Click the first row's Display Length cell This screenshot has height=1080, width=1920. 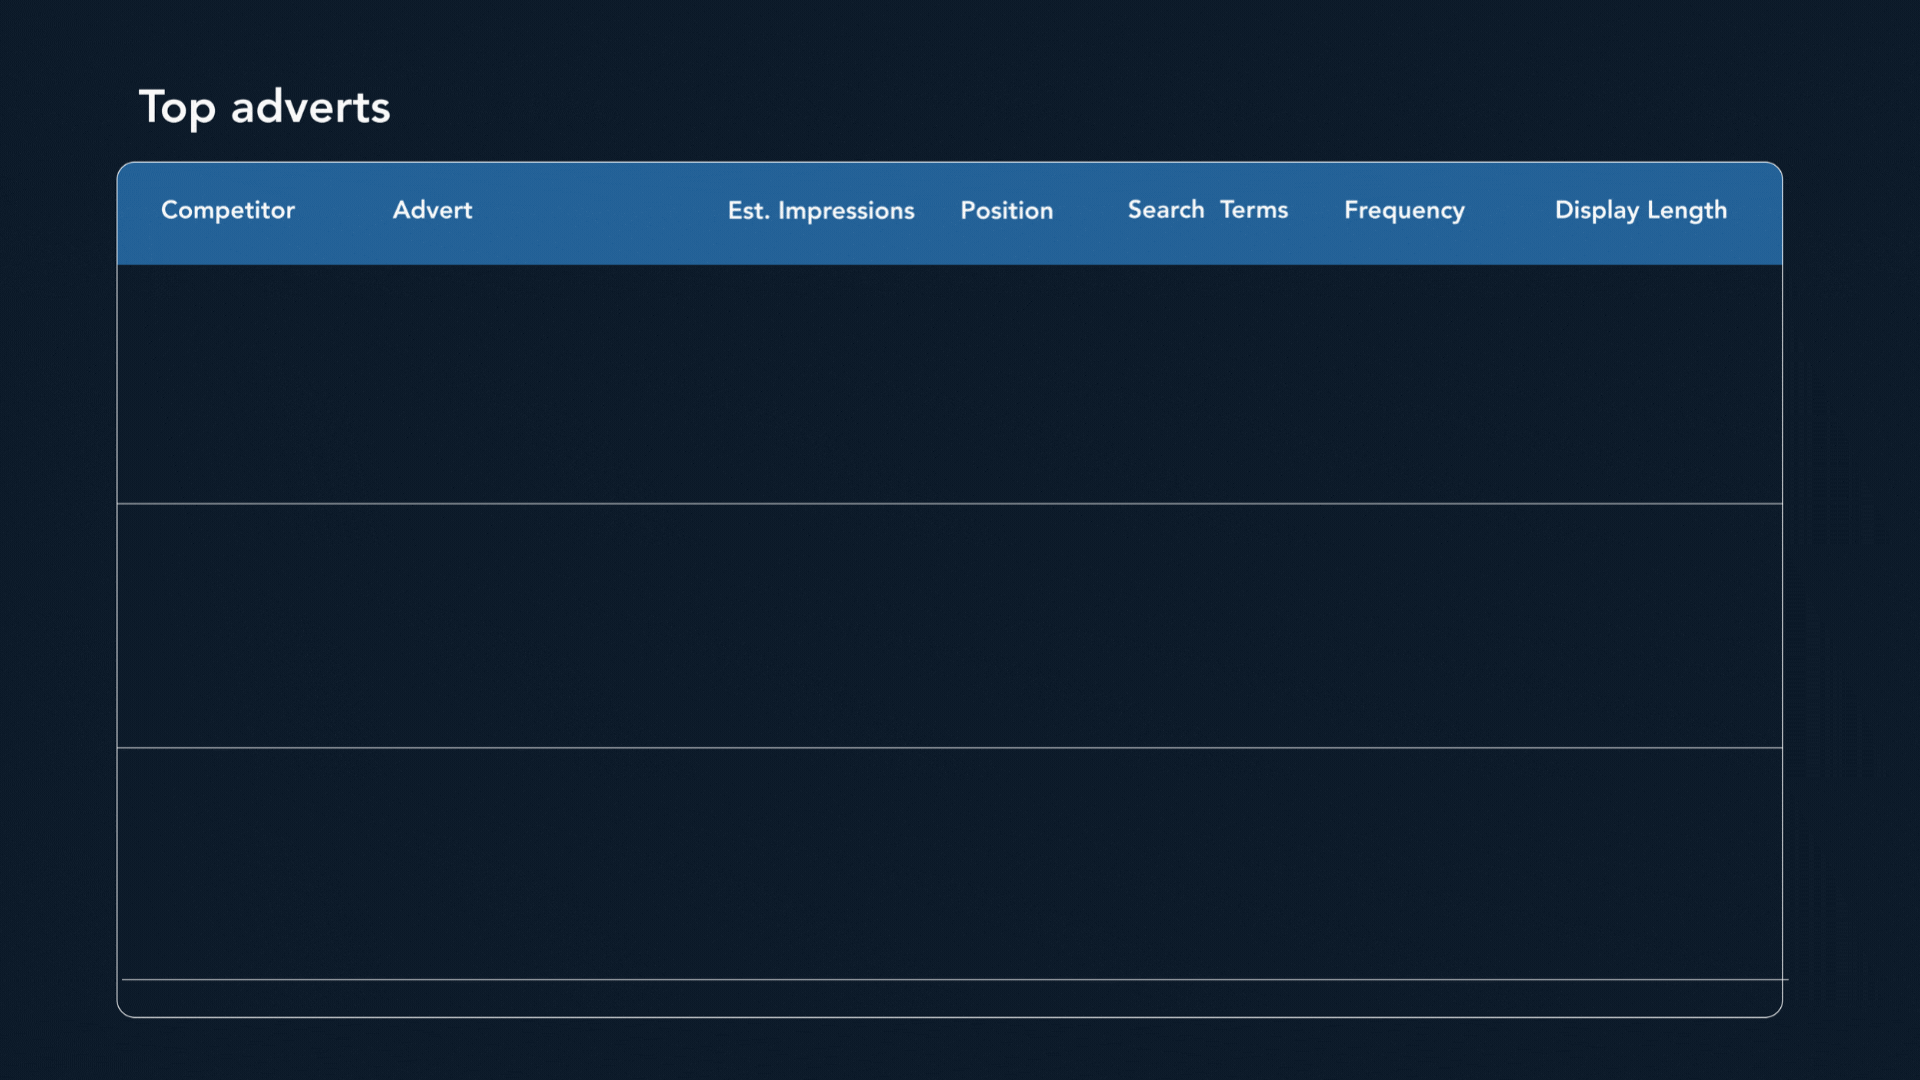(x=1640, y=384)
